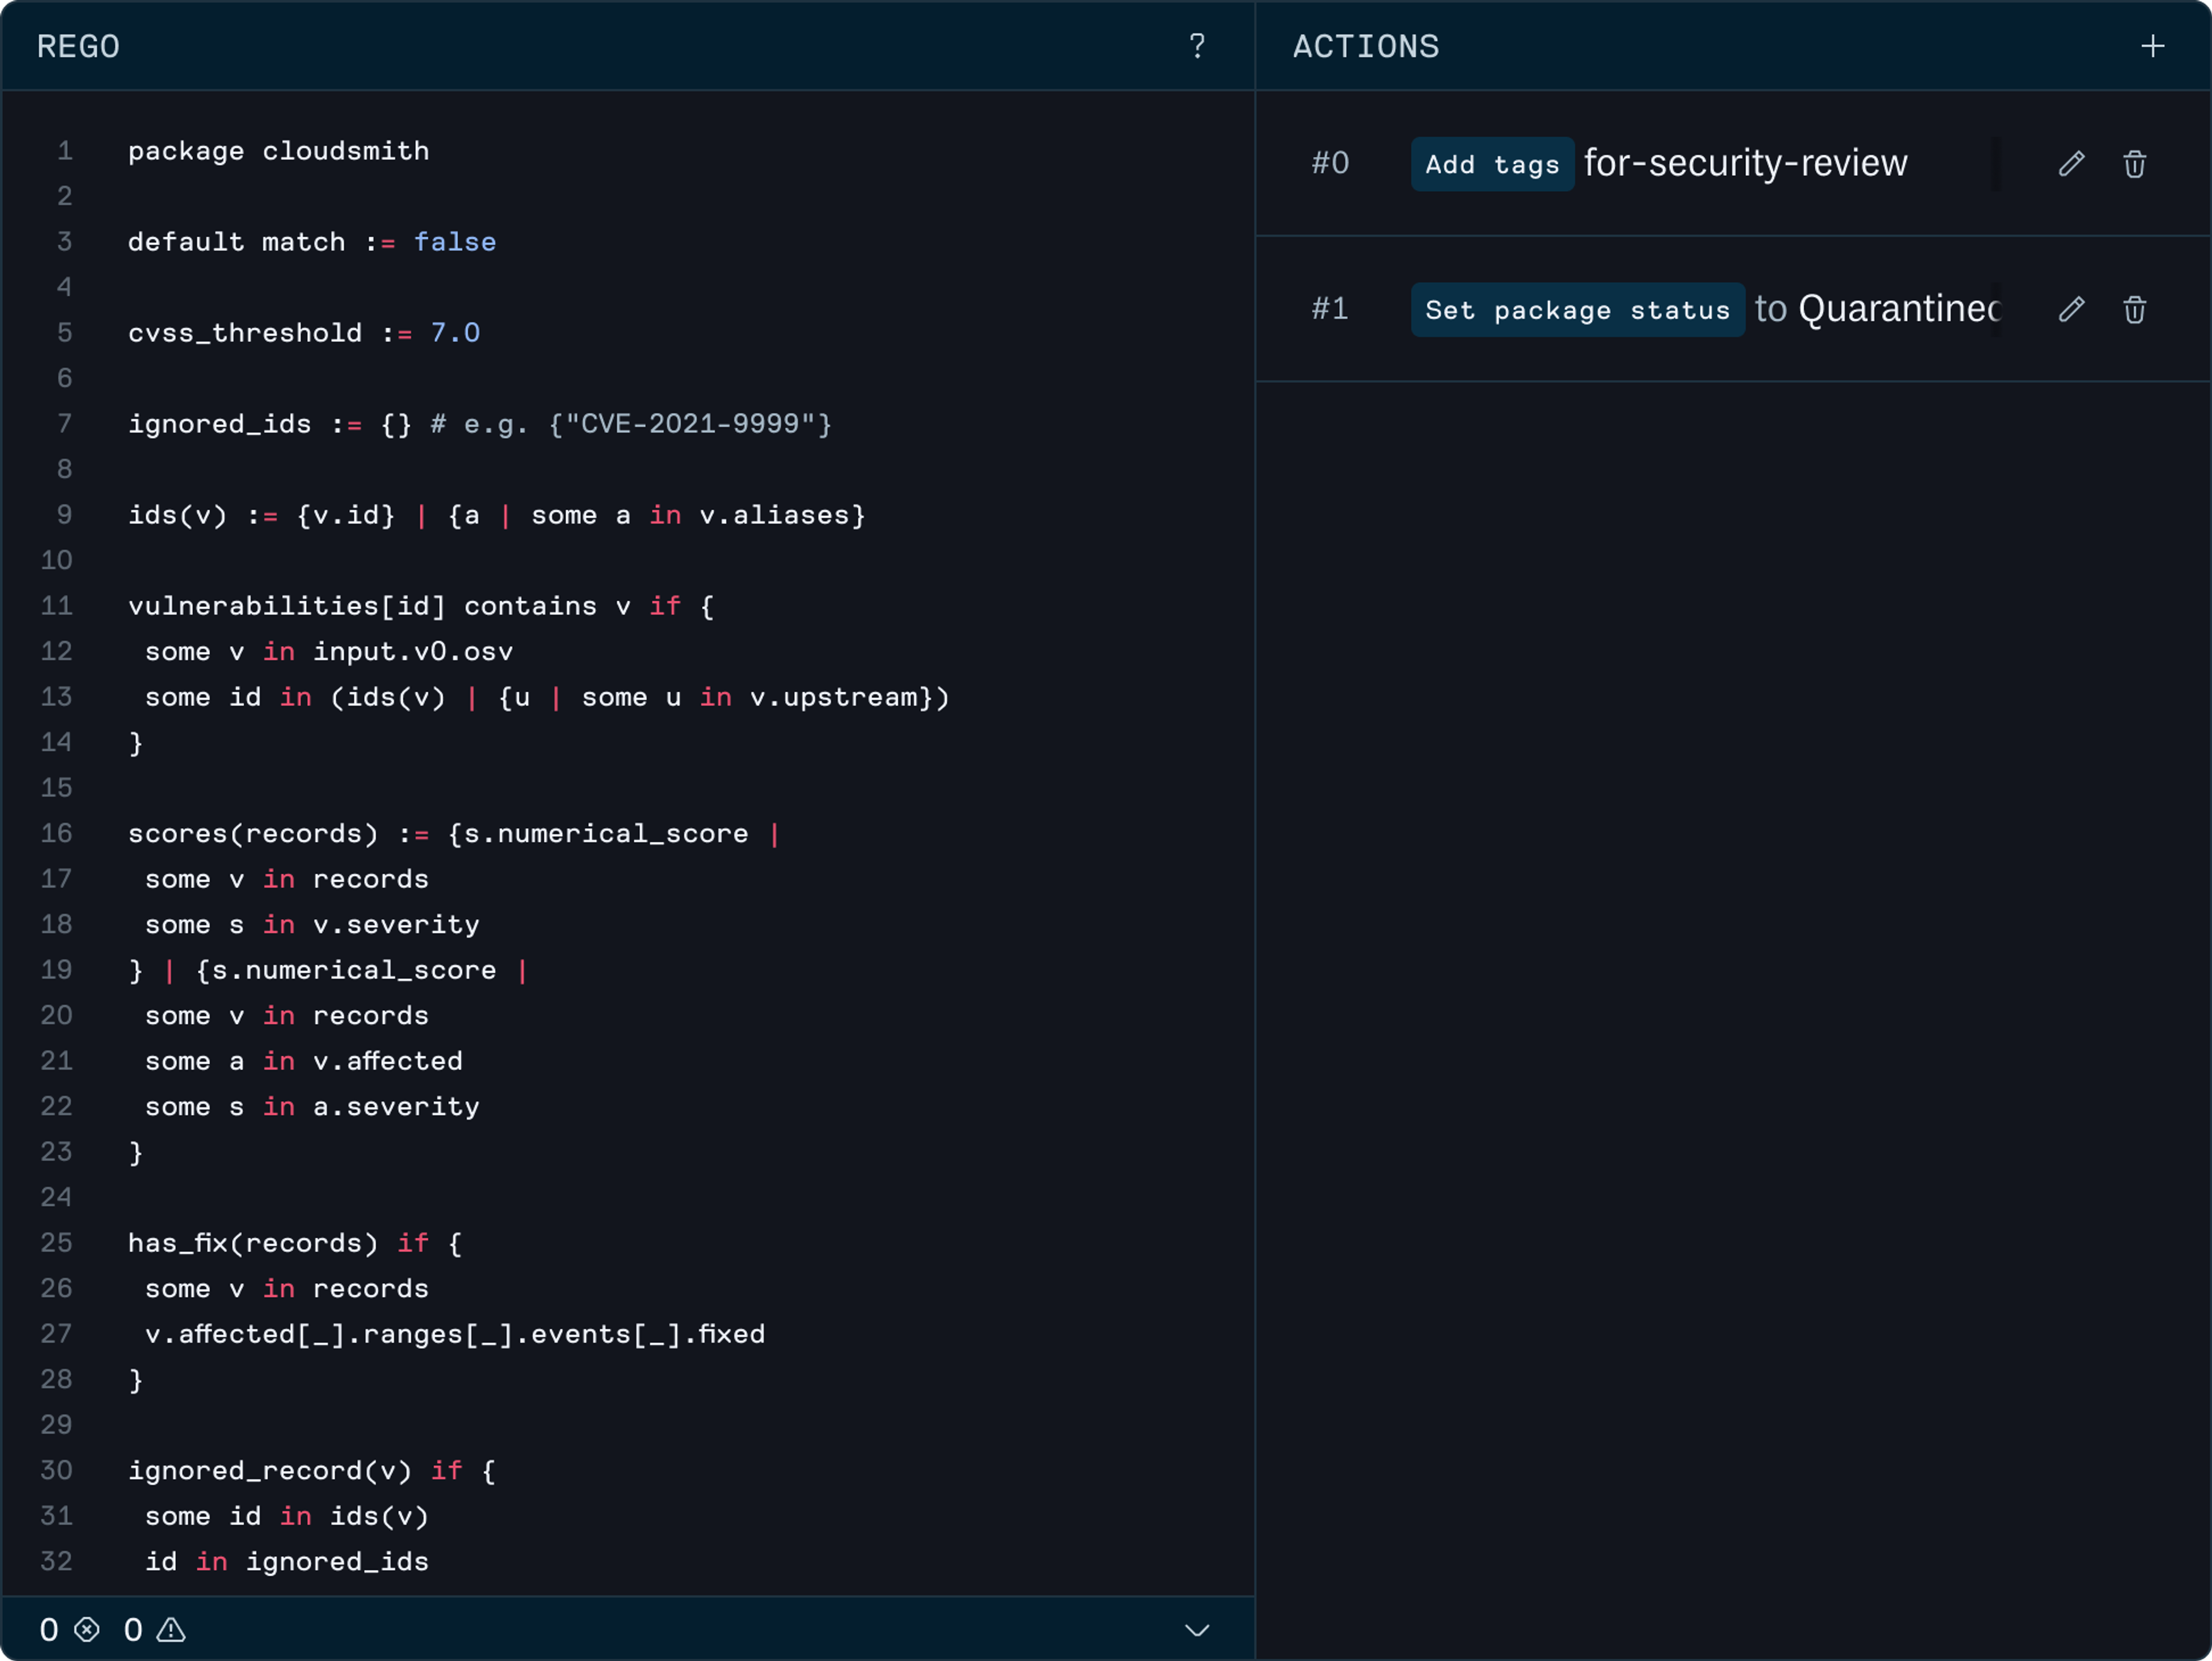Click 'ignored_record(v) if {' line
This screenshot has width=2212, height=1661.
coord(312,1471)
